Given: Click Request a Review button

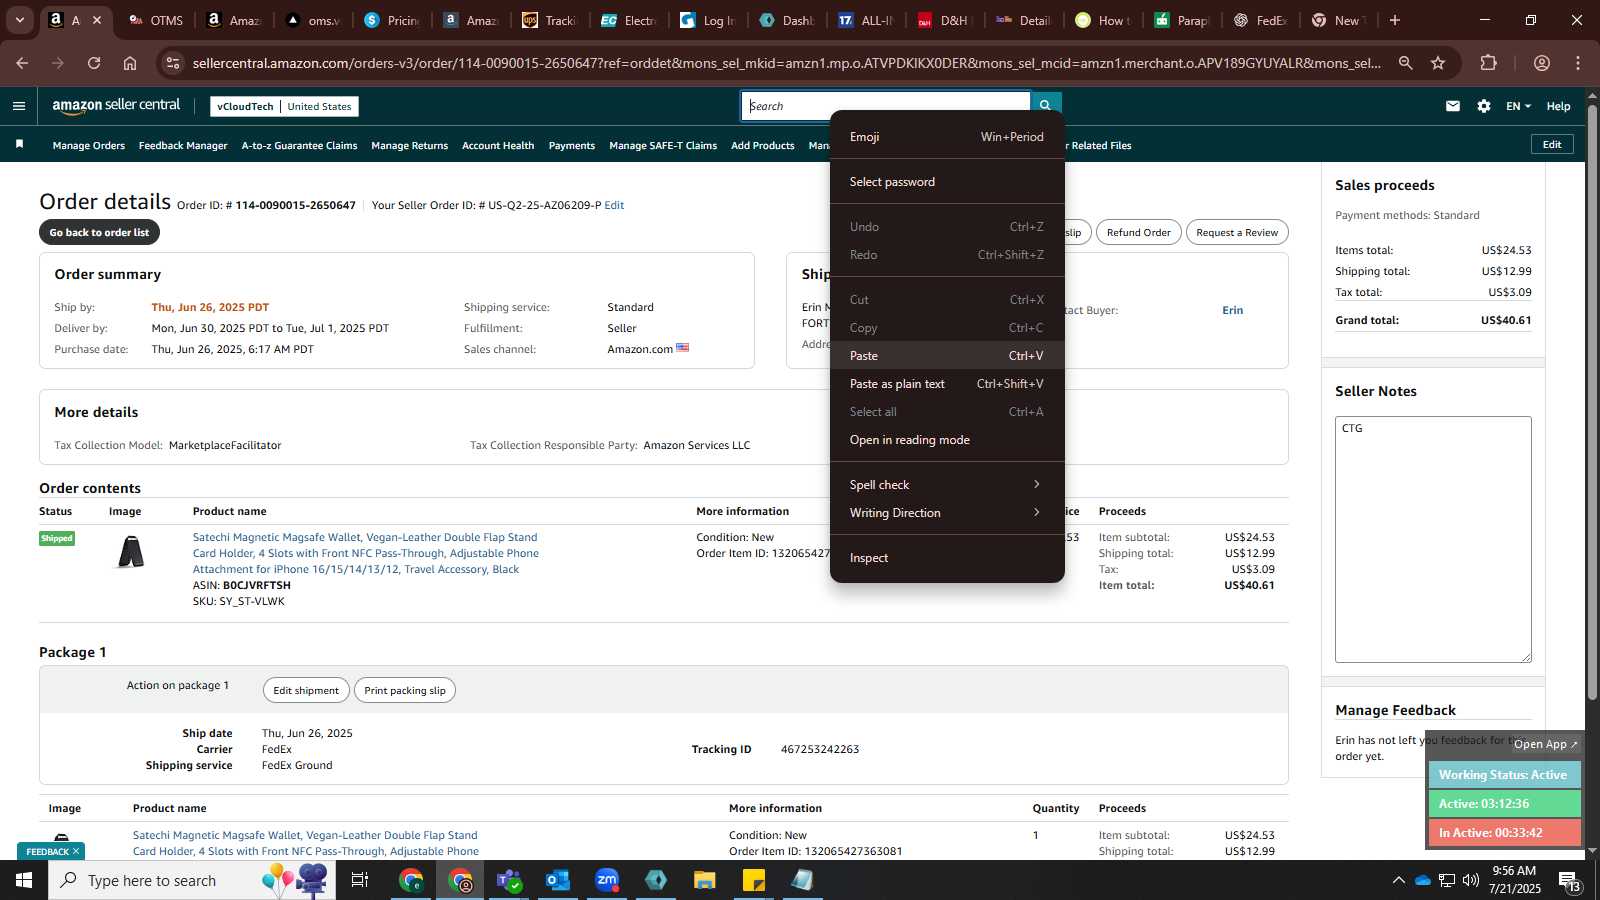Looking at the screenshot, I should (x=1237, y=232).
